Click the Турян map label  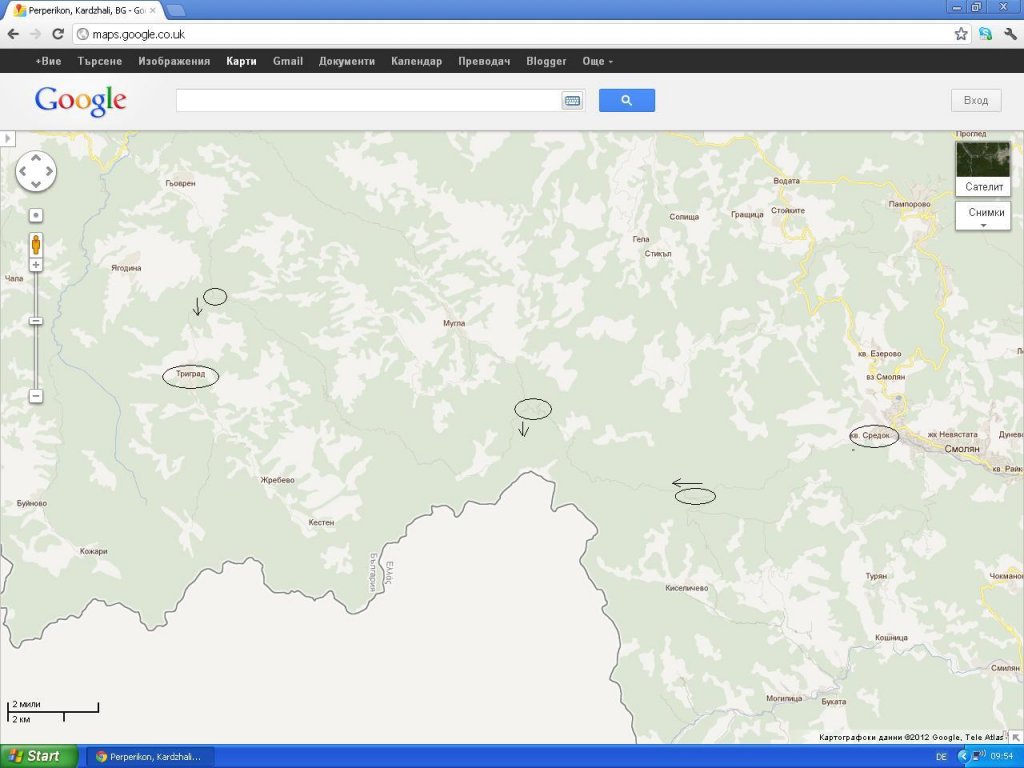click(876, 576)
